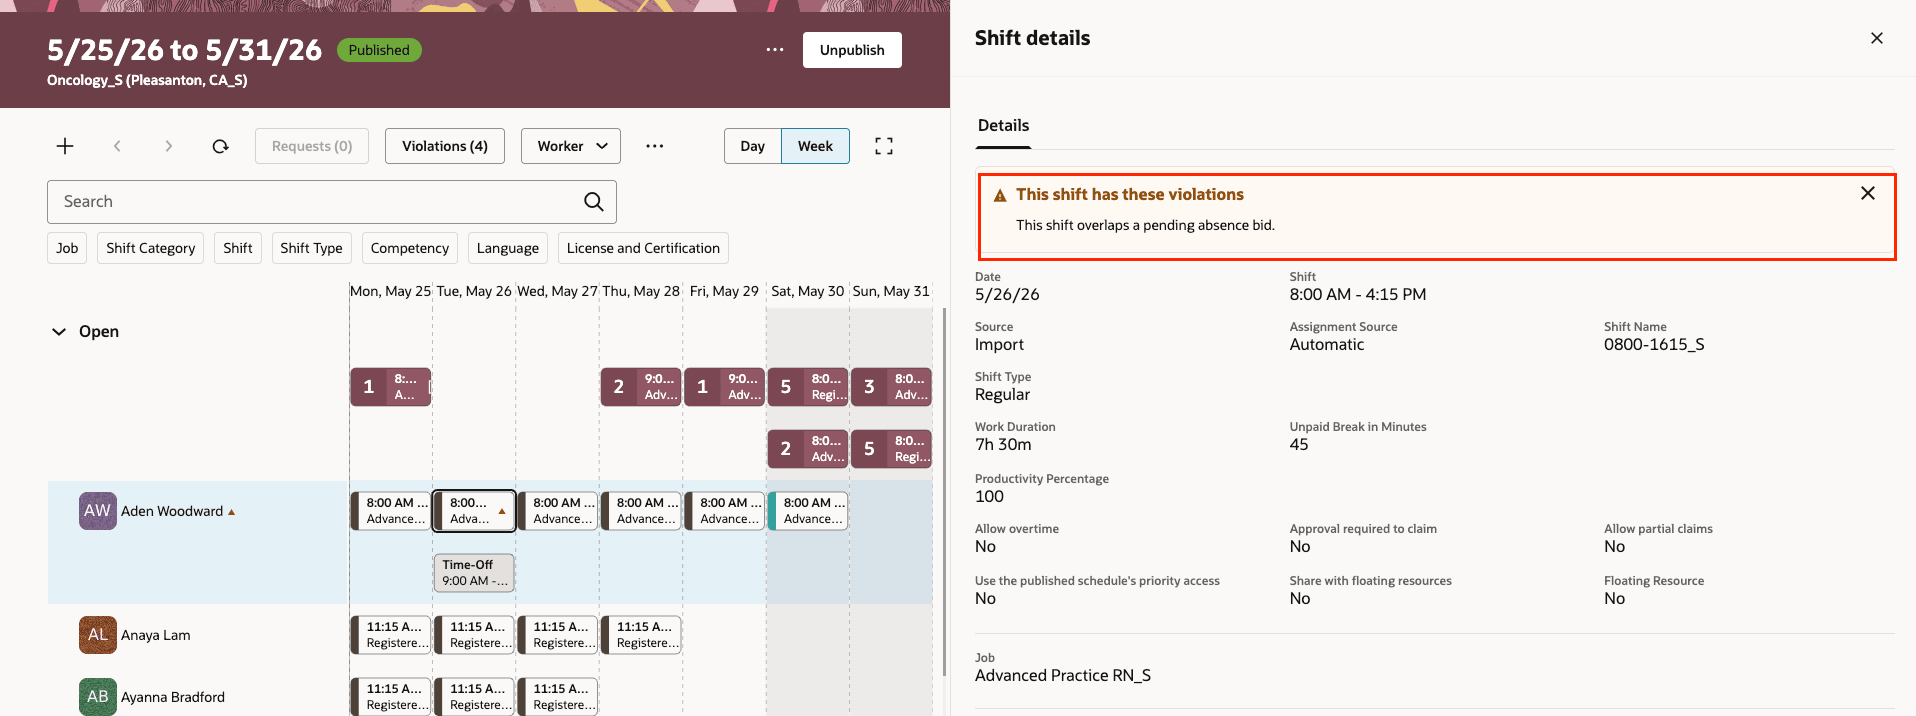
Task: Refresh the schedule with the reload icon
Action: (x=220, y=146)
